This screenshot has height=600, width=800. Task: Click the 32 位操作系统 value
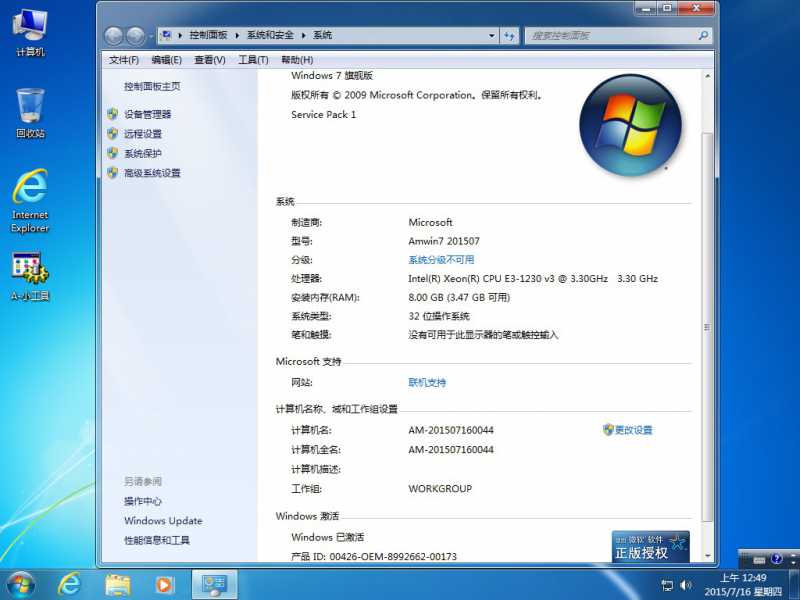tap(439, 316)
